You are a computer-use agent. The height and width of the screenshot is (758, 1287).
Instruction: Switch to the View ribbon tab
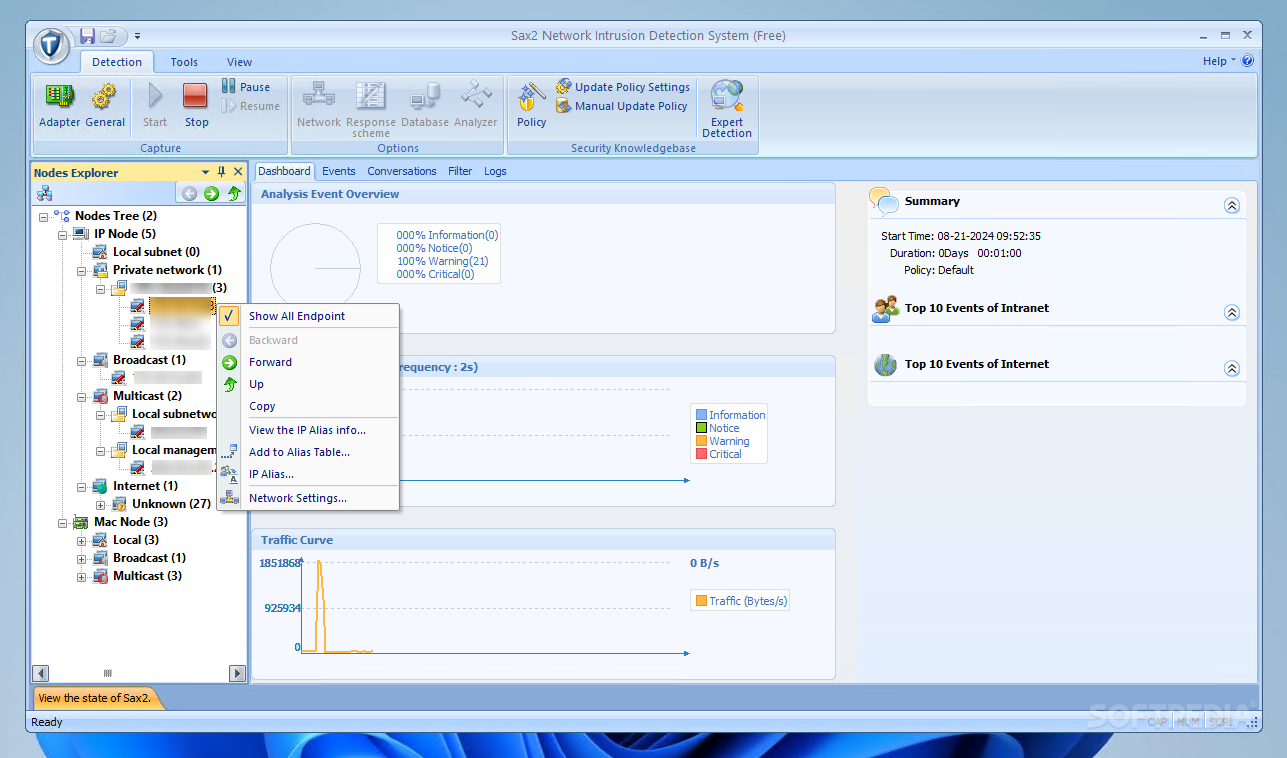click(239, 62)
